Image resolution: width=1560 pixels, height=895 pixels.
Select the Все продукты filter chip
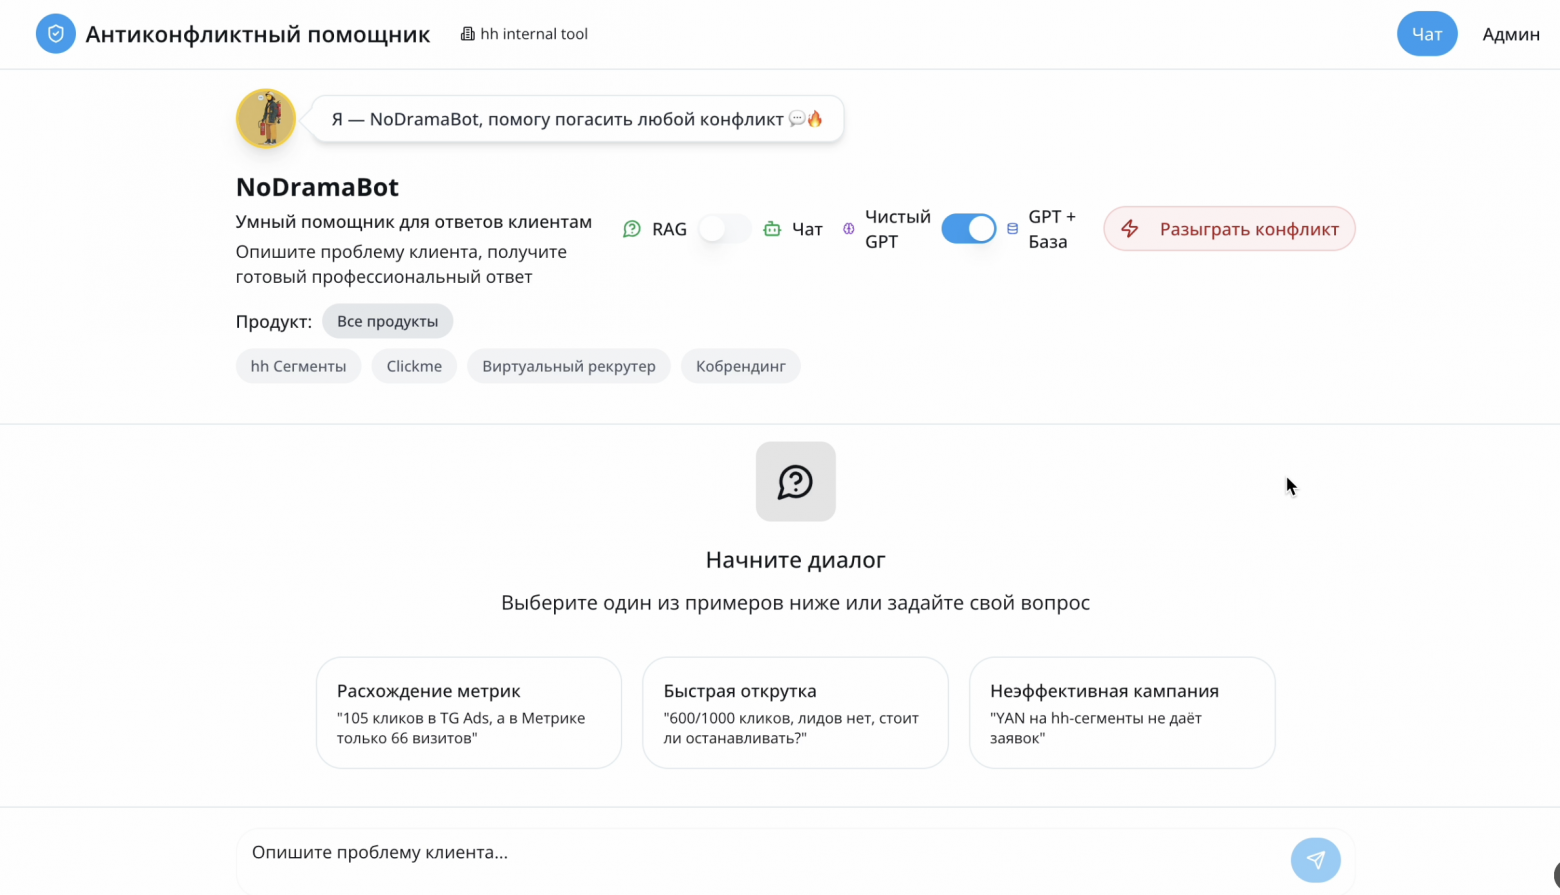click(x=387, y=321)
